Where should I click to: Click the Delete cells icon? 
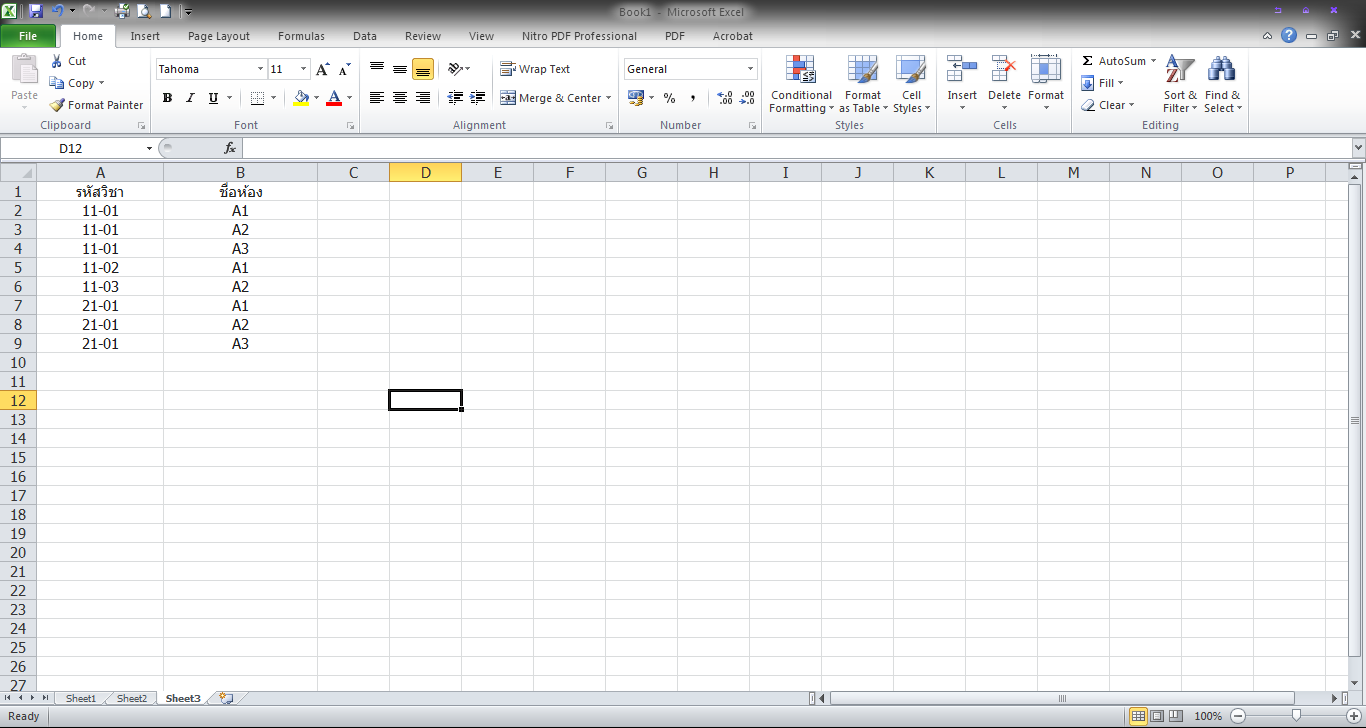coord(1004,69)
